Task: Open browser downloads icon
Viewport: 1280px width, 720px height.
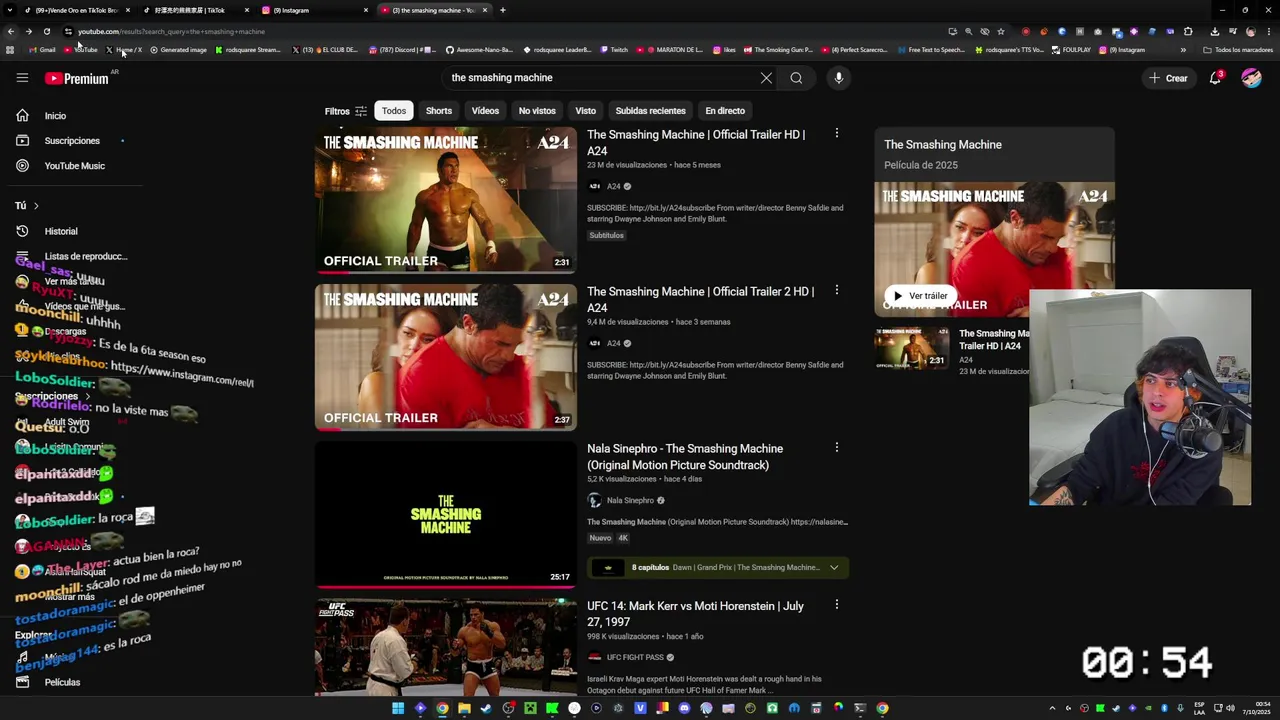Action: coord(1215,31)
